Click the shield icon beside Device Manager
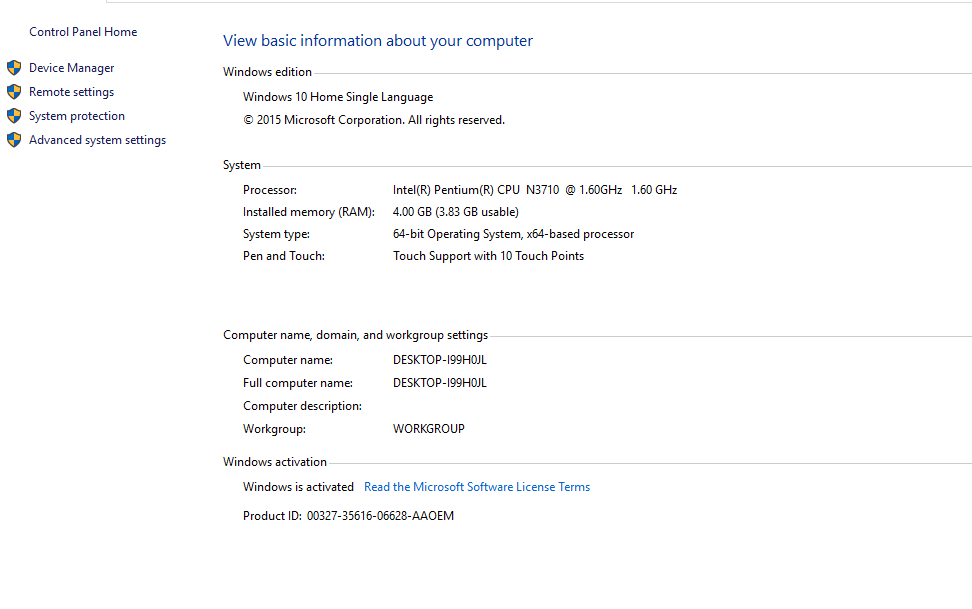This screenshot has height=609, width=972. (14, 68)
